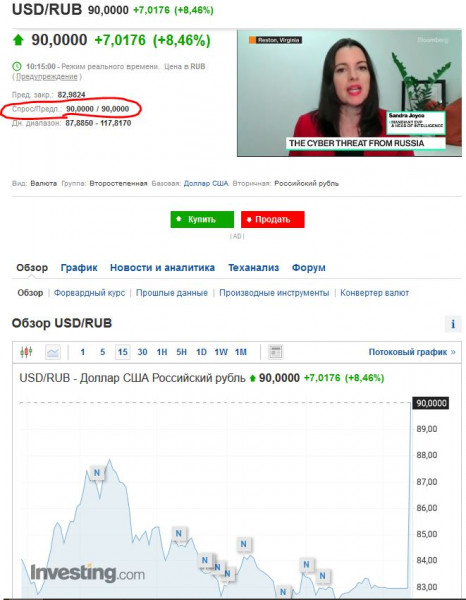Image resolution: width=466 pixels, height=600 pixels.
Task: Click the info icon beside Обзор USD/RUB
Action: tap(453, 324)
